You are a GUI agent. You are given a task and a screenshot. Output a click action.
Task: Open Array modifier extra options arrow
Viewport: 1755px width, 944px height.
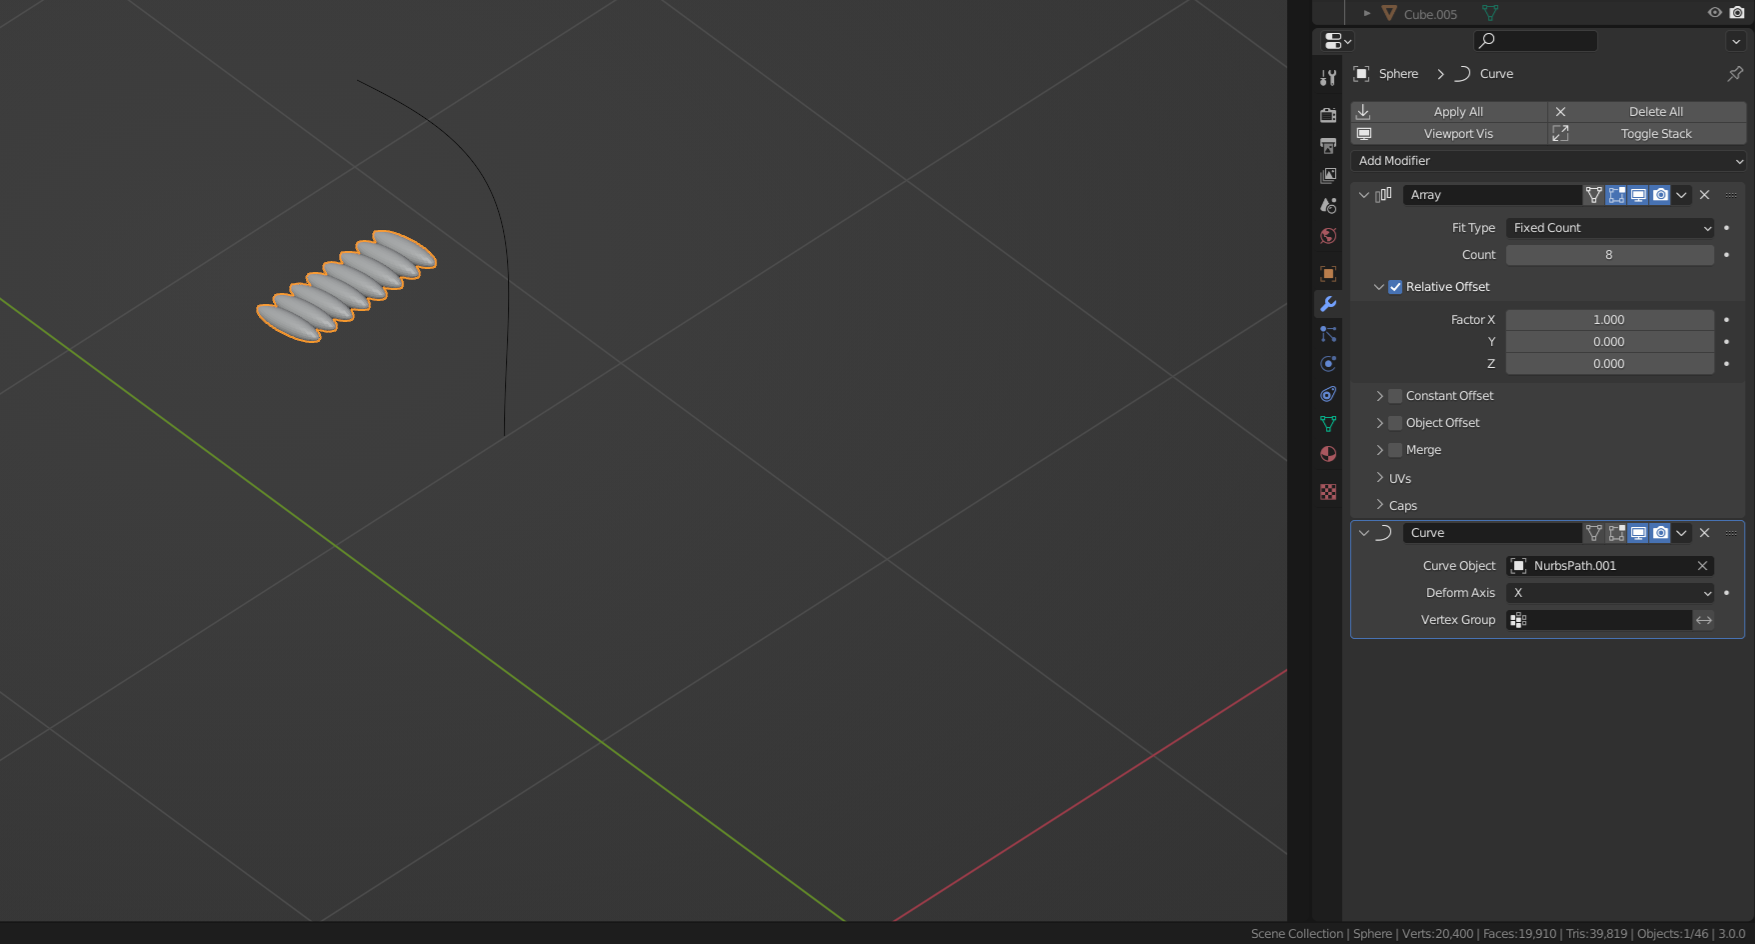1682,195
